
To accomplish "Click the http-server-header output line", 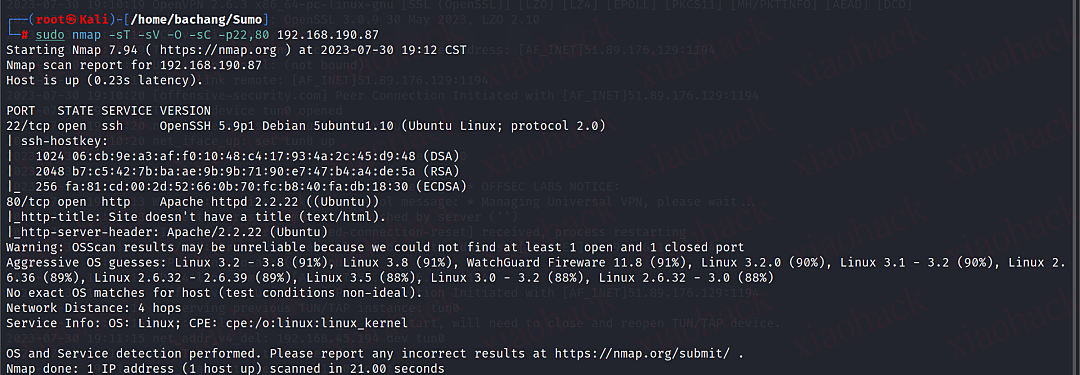I will tap(167, 232).
